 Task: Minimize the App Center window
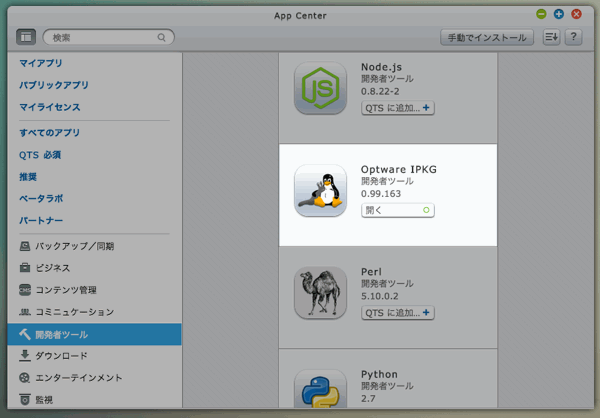(x=541, y=14)
